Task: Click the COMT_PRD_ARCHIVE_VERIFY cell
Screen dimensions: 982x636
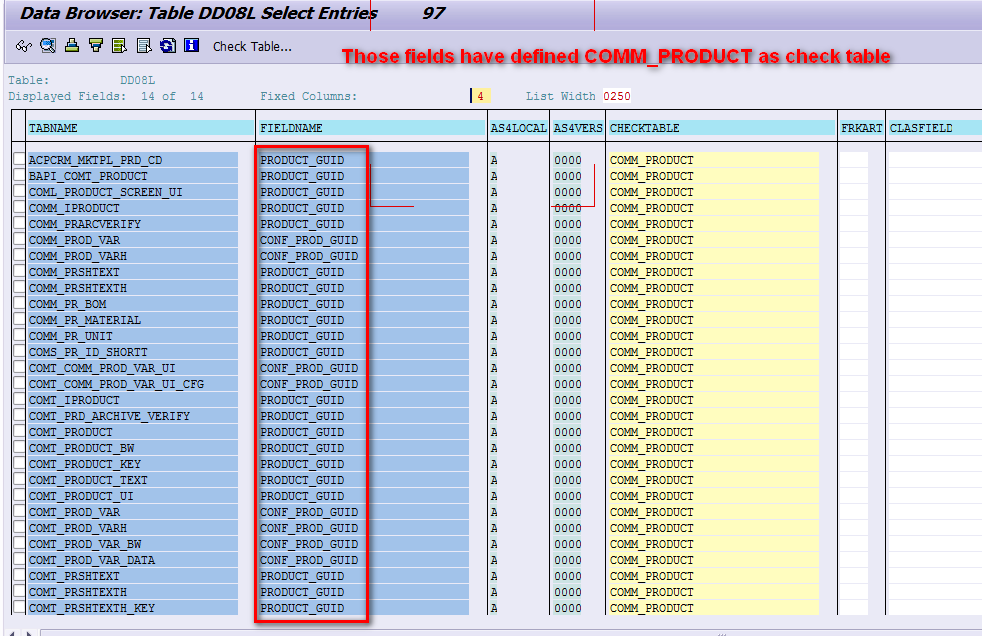Action: [x=132, y=416]
